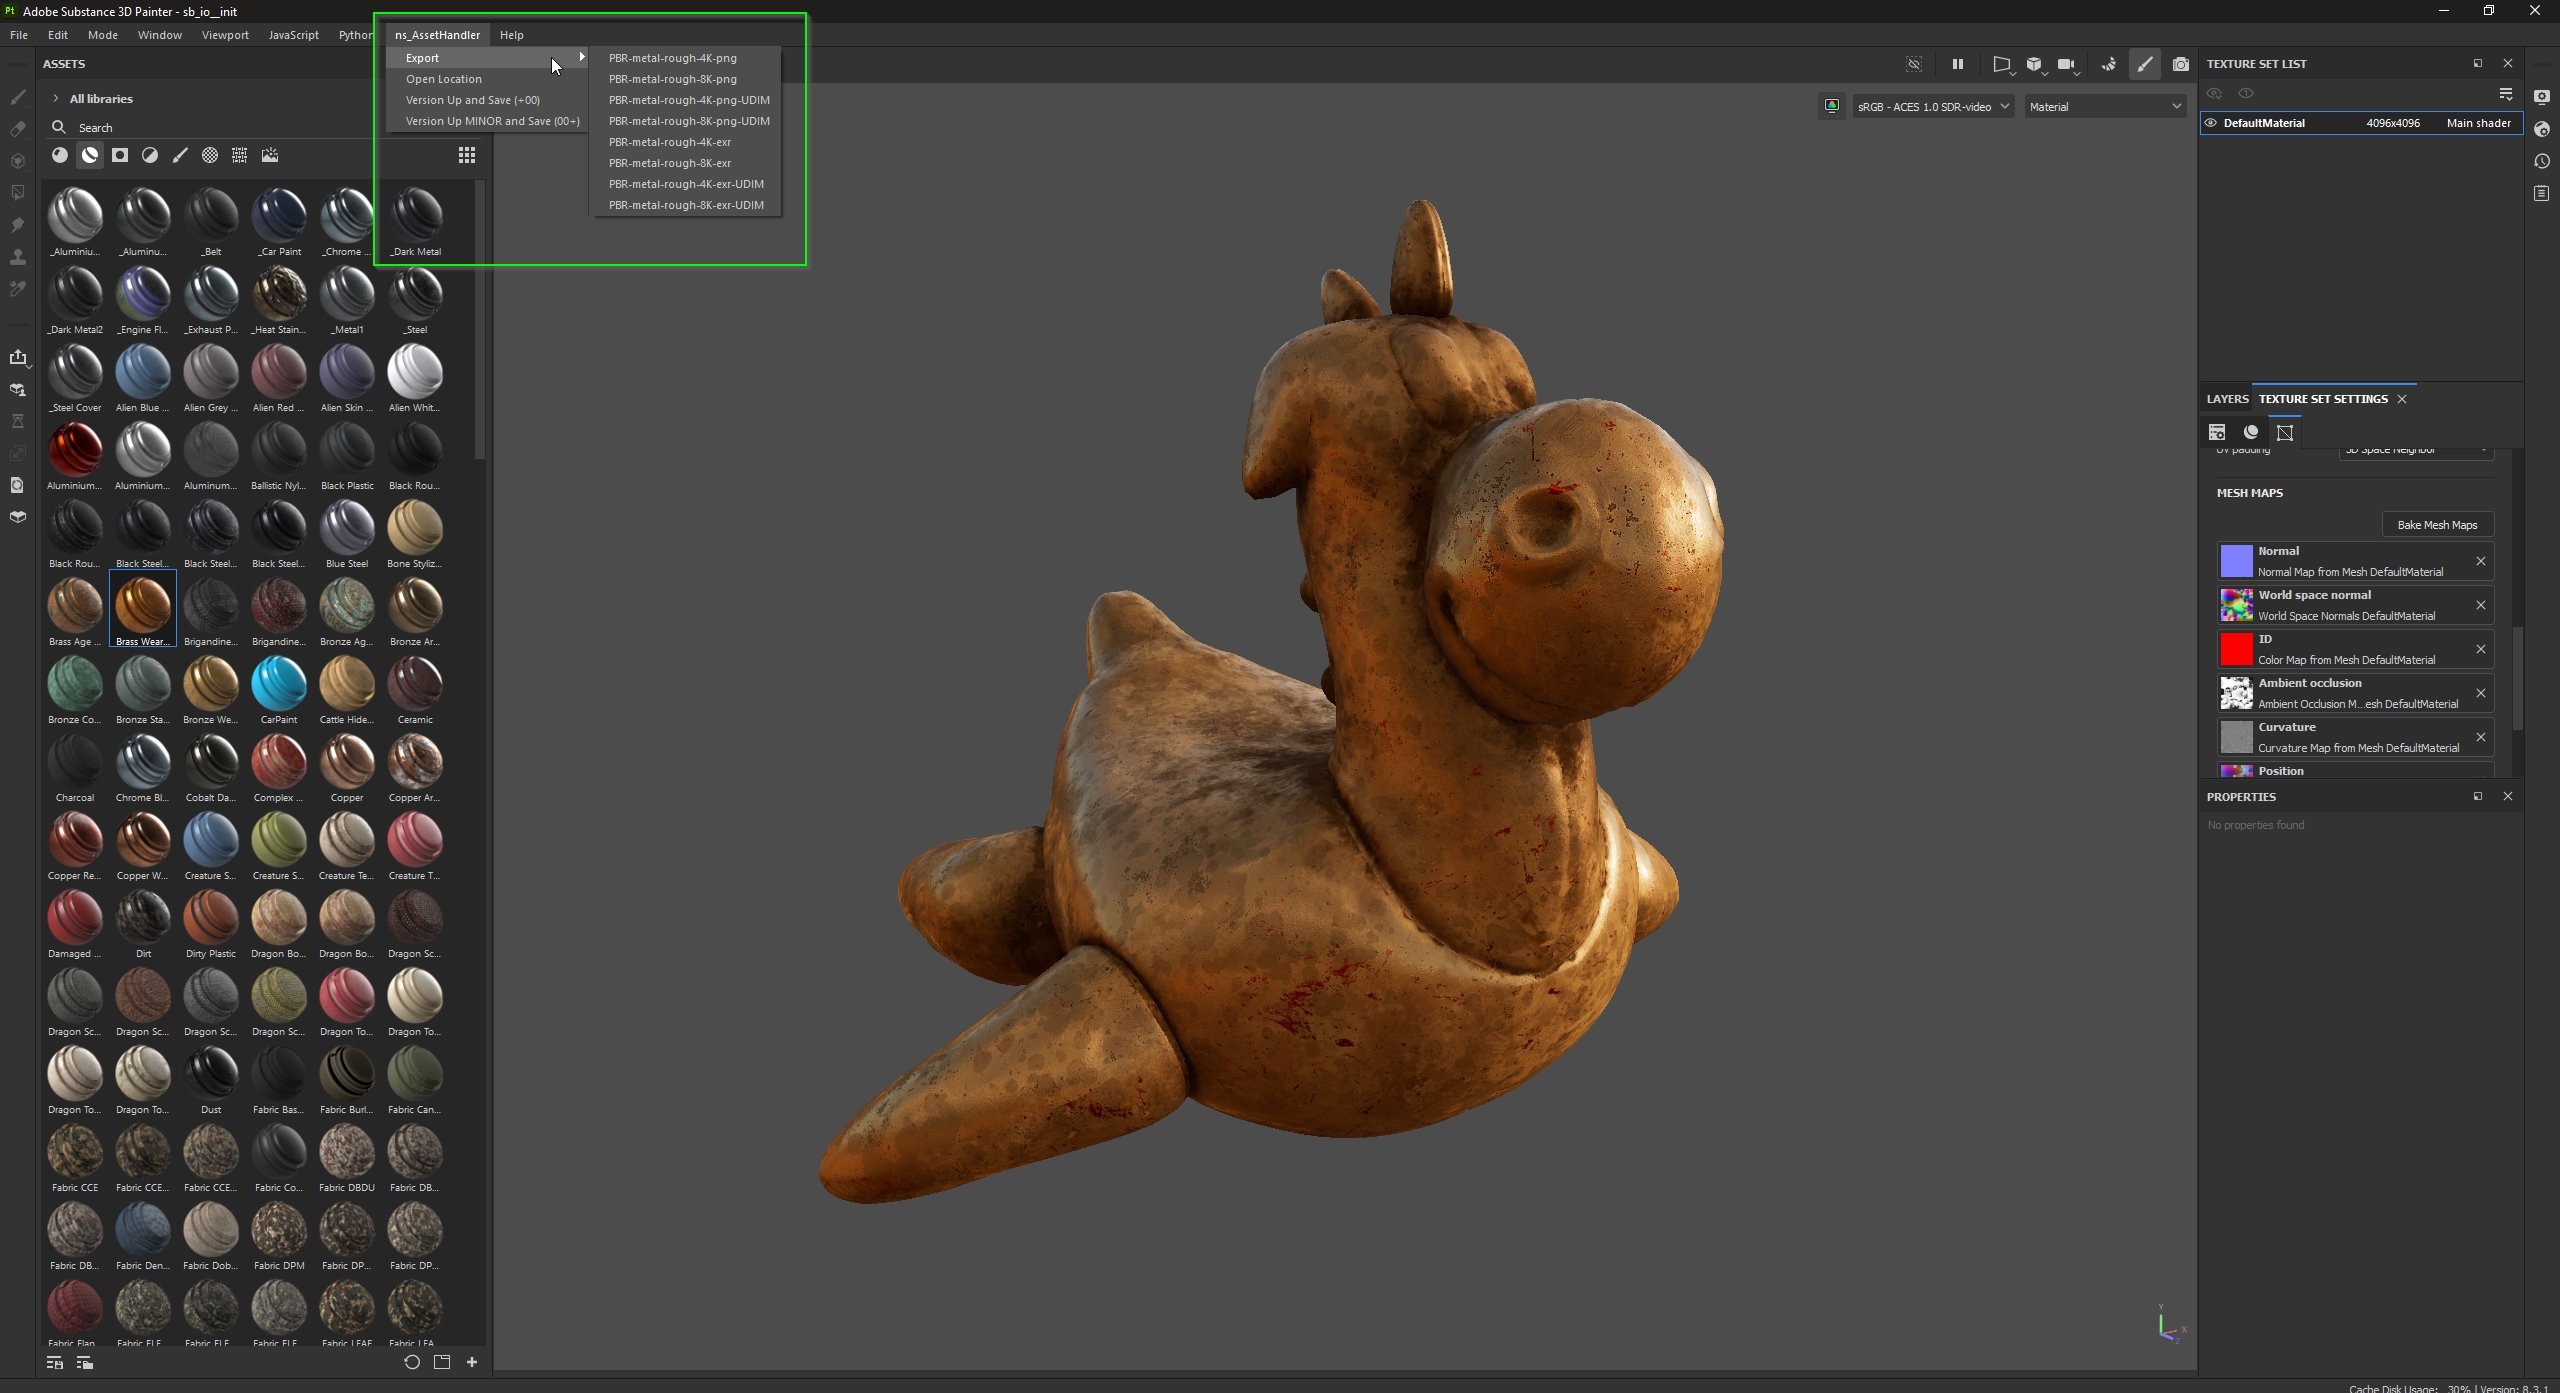Open the 3D cube view mode icon
The image size is (2560, 1393).
[2033, 64]
